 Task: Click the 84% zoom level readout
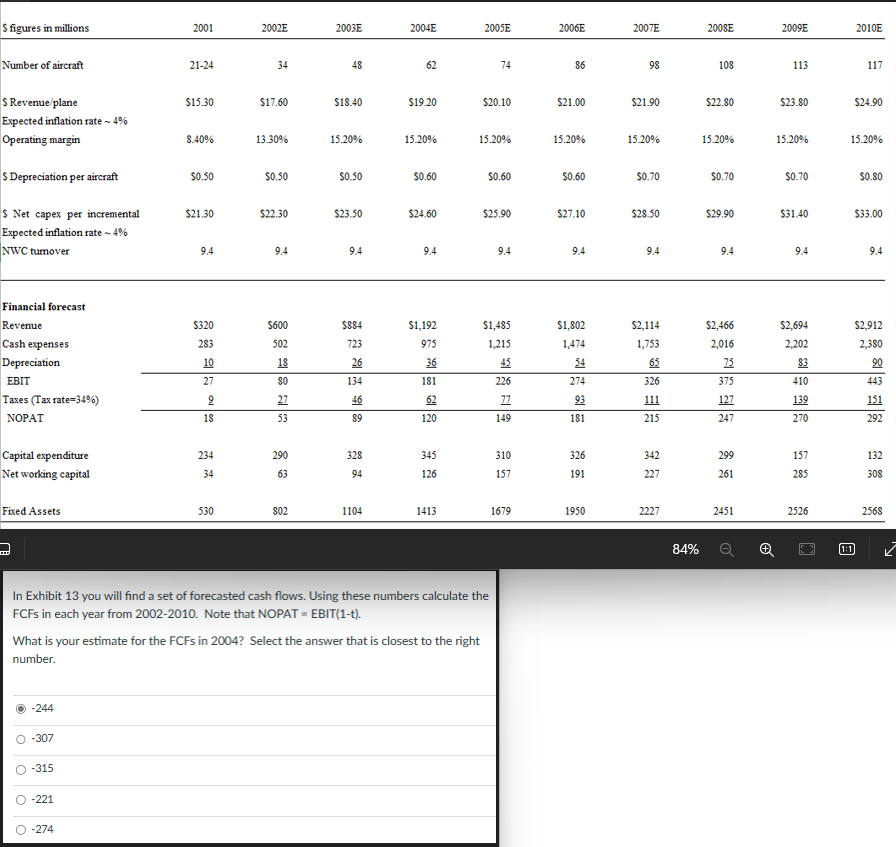click(x=685, y=549)
